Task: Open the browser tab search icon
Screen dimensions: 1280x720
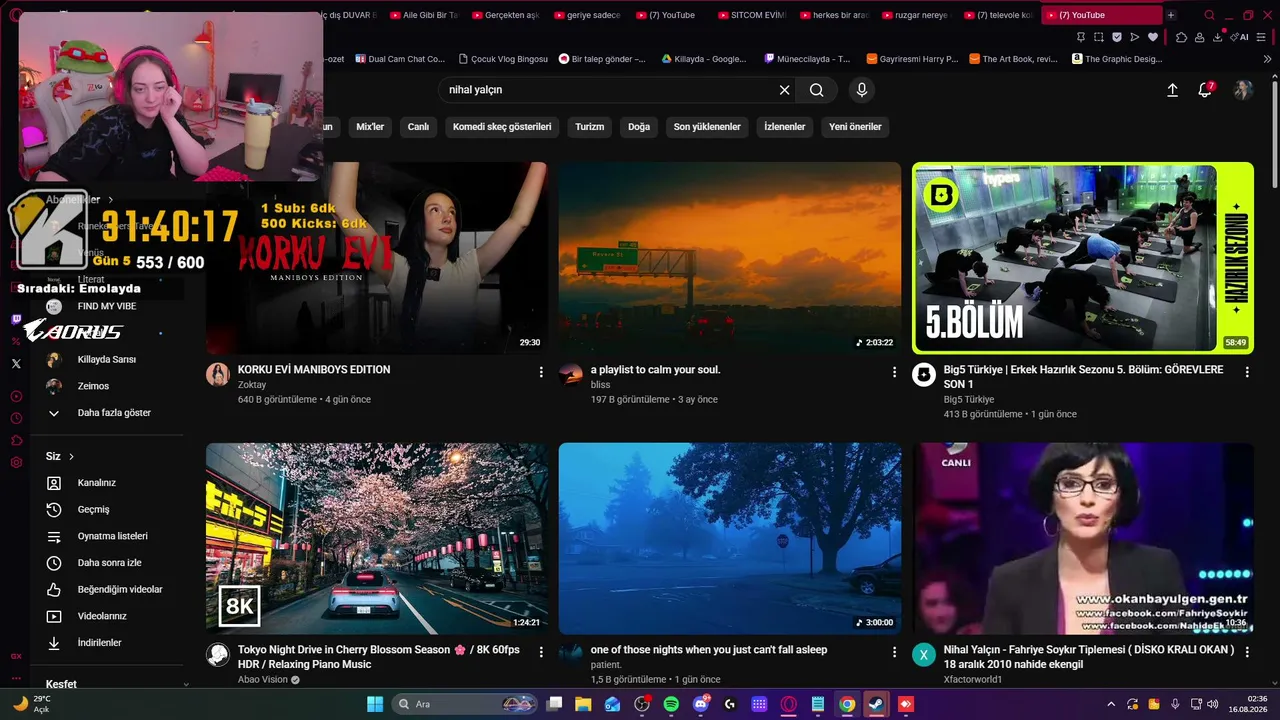Action: tap(1209, 15)
